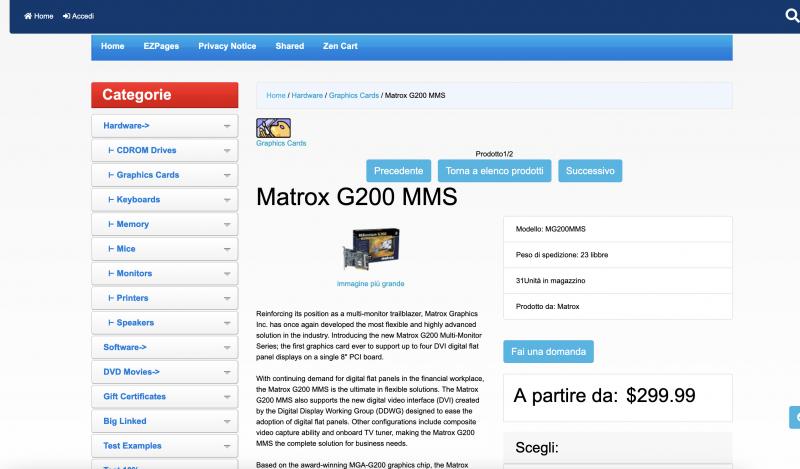Image resolution: width=800 pixels, height=469 pixels.
Task: Select Hardware-> in the Categorie sidebar
Action: coord(126,126)
